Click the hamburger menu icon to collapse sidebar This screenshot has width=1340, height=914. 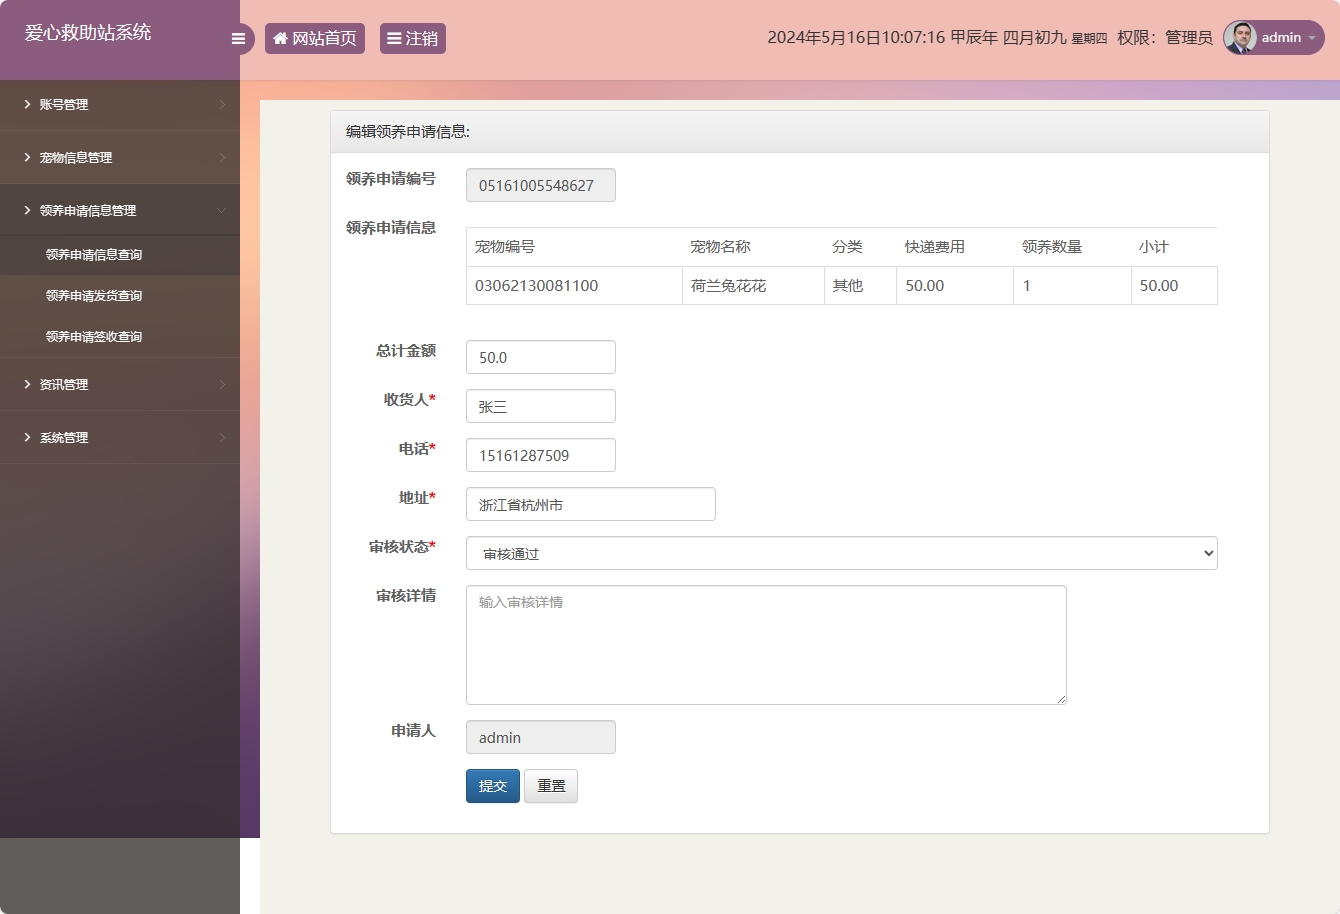[x=238, y=38]
